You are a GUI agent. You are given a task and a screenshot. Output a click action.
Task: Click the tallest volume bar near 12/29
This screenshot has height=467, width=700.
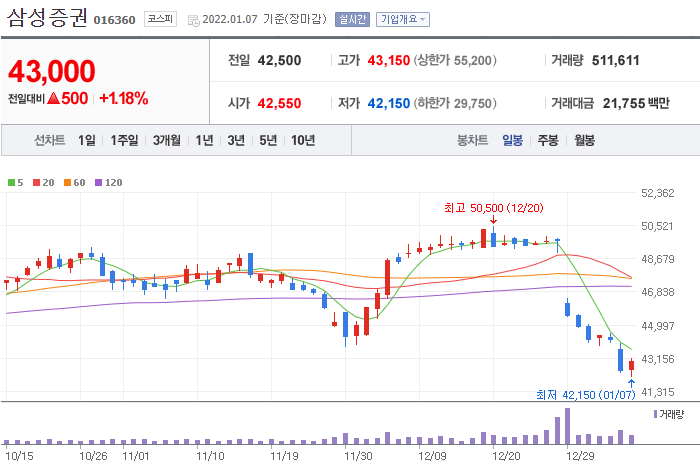pos(567,426)
